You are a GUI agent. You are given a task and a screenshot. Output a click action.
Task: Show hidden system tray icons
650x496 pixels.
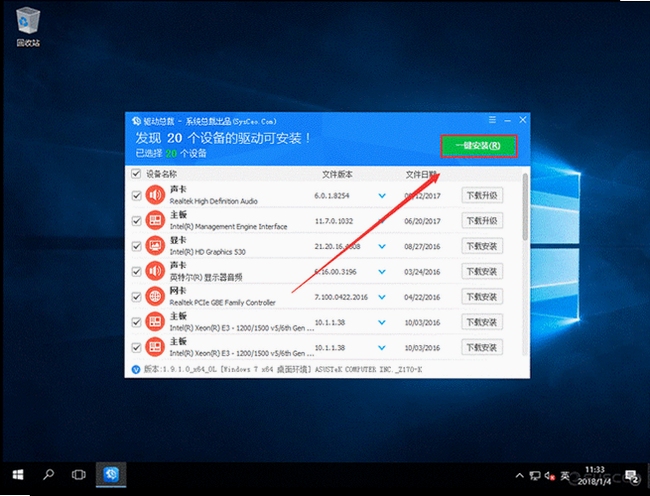tap(519, 476)
